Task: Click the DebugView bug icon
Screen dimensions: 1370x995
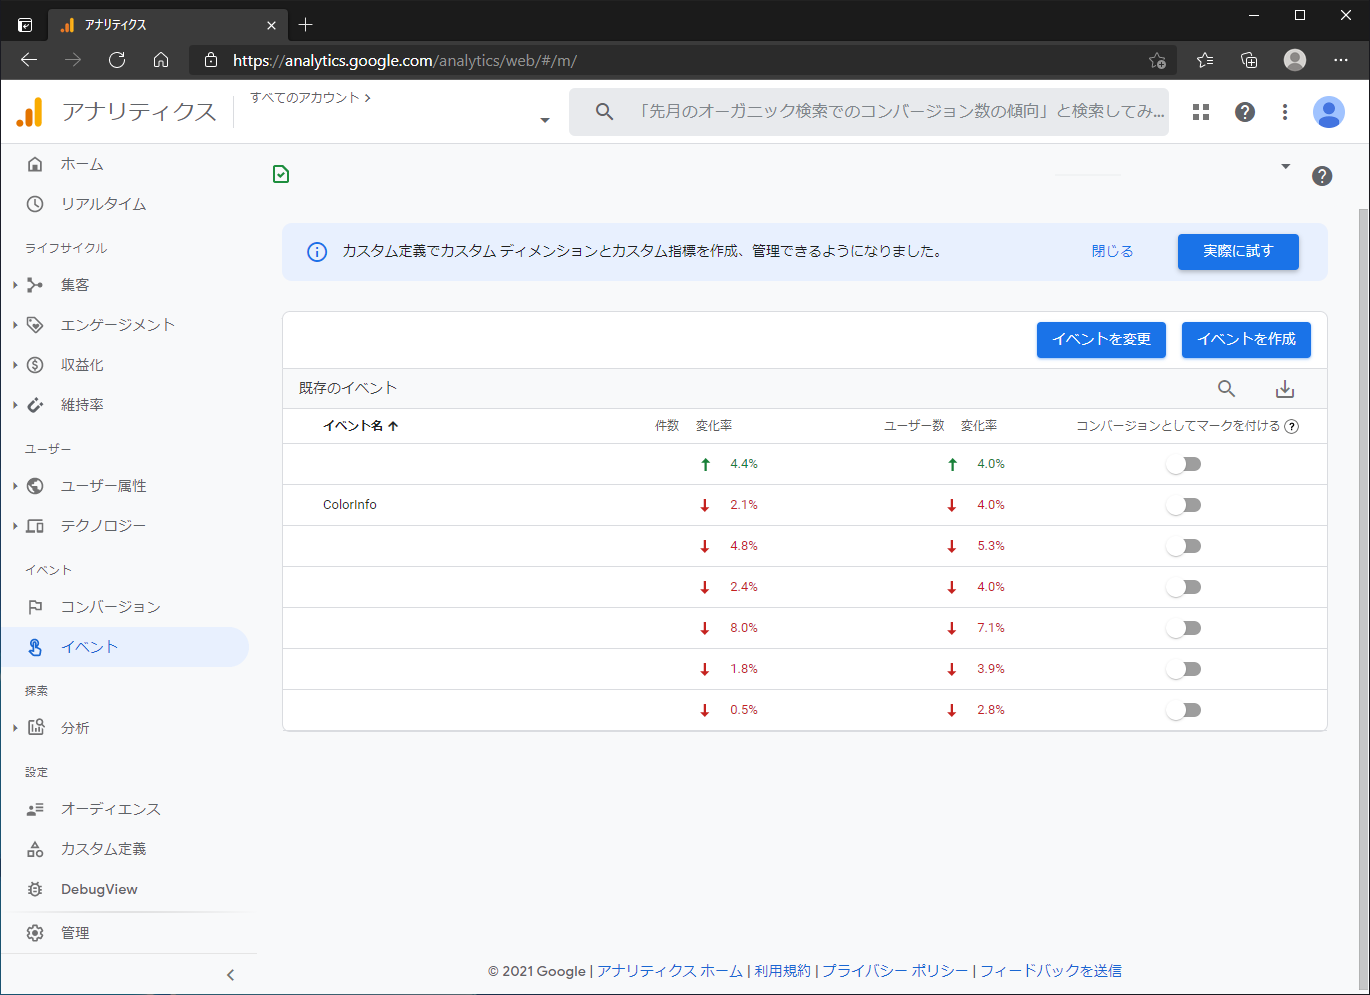Action: pos(35,889)
